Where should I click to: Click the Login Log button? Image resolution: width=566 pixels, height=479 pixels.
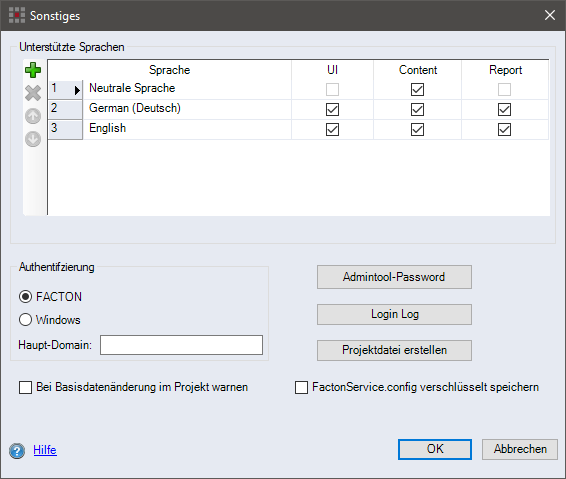tap(394, 314)
